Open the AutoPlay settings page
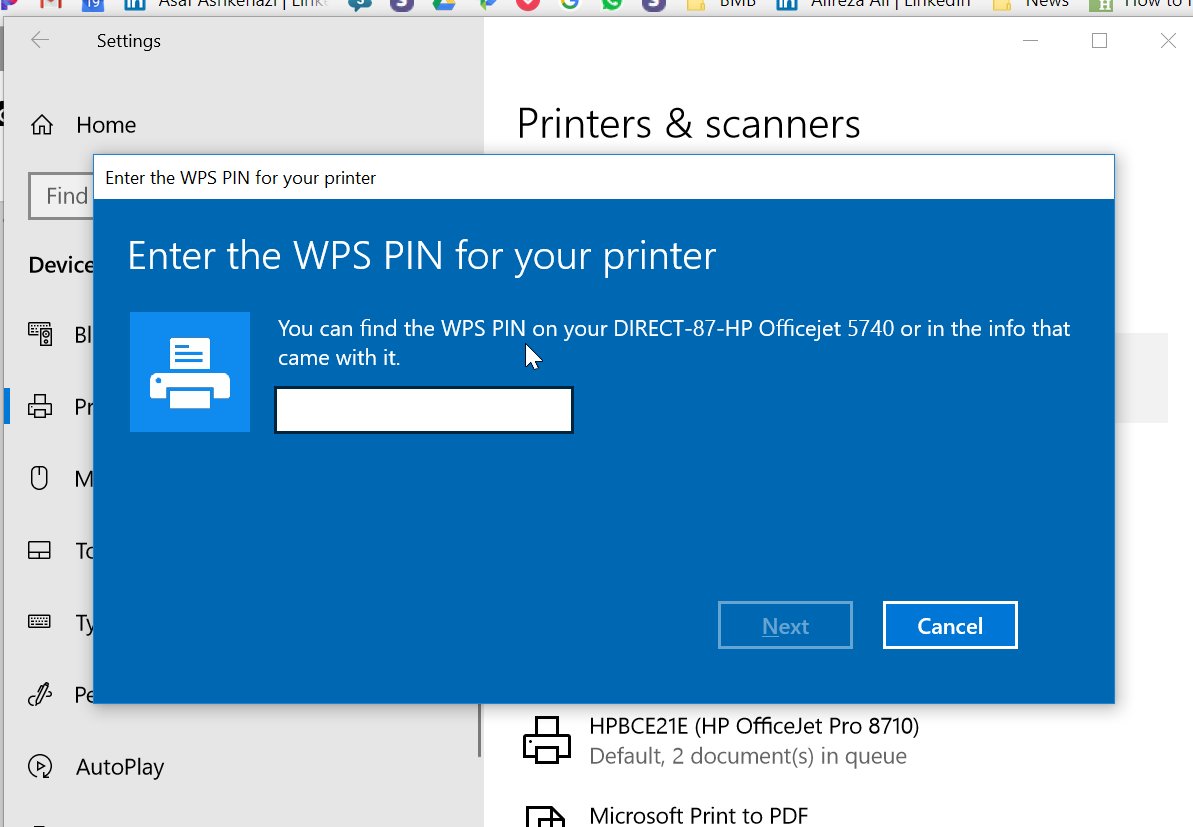This screenshot has width=1193, height=827. tap(120, 767)
